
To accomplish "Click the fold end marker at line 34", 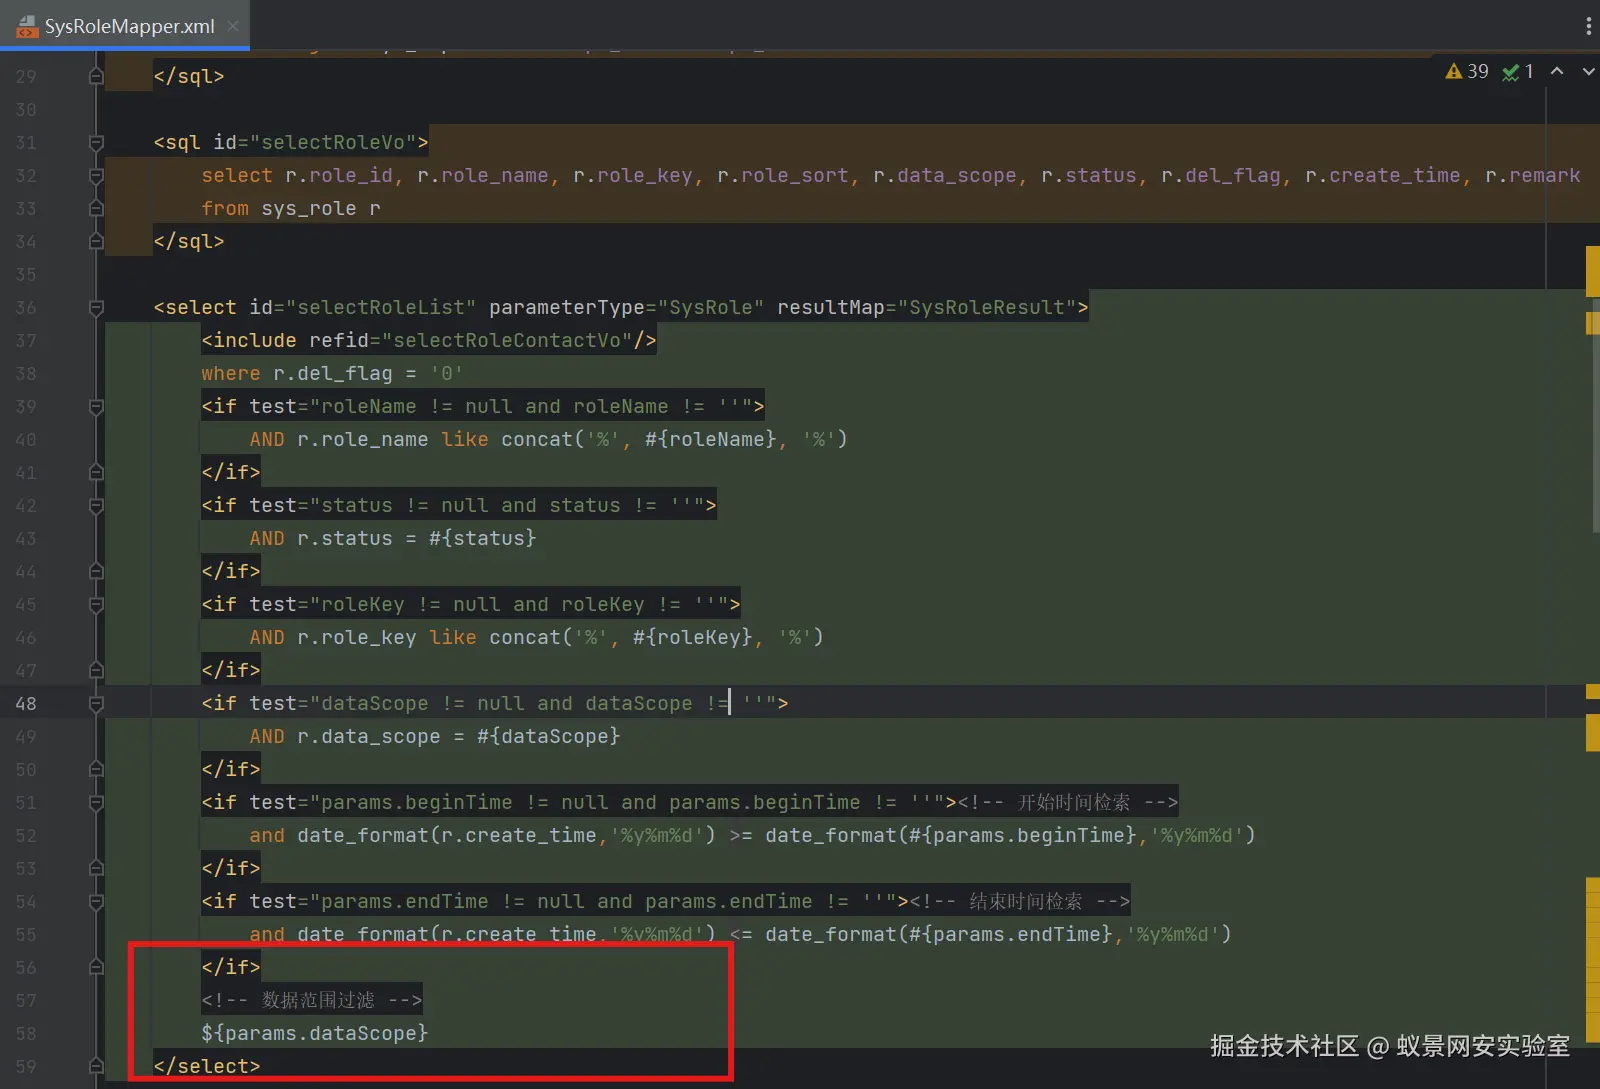I will point(96,241).
